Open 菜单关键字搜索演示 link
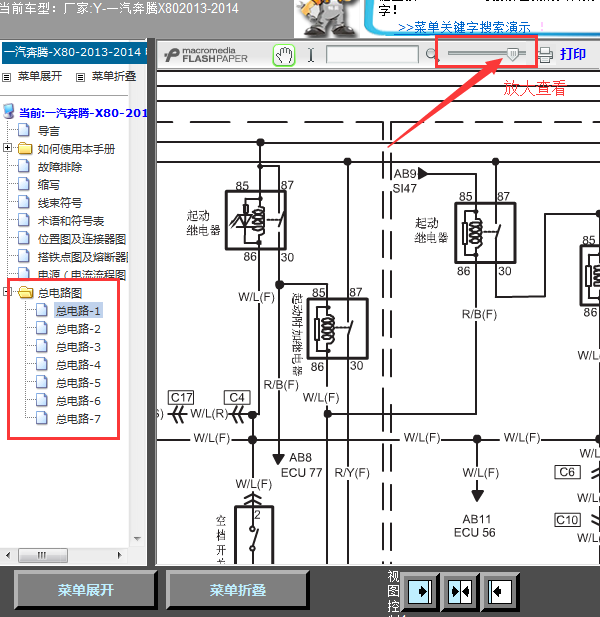Image resolution: width=600 pixels, height=617 pixels. click(464, 28)
